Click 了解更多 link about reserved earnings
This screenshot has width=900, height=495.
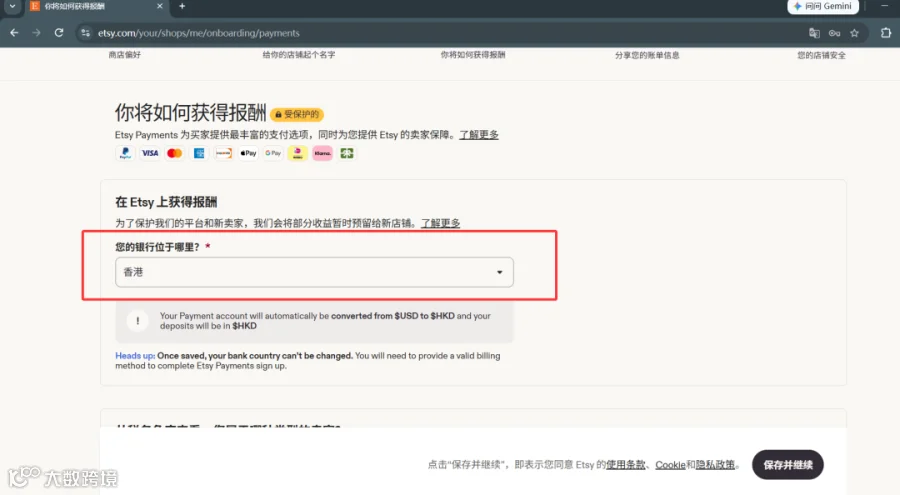tap(441, 223)
